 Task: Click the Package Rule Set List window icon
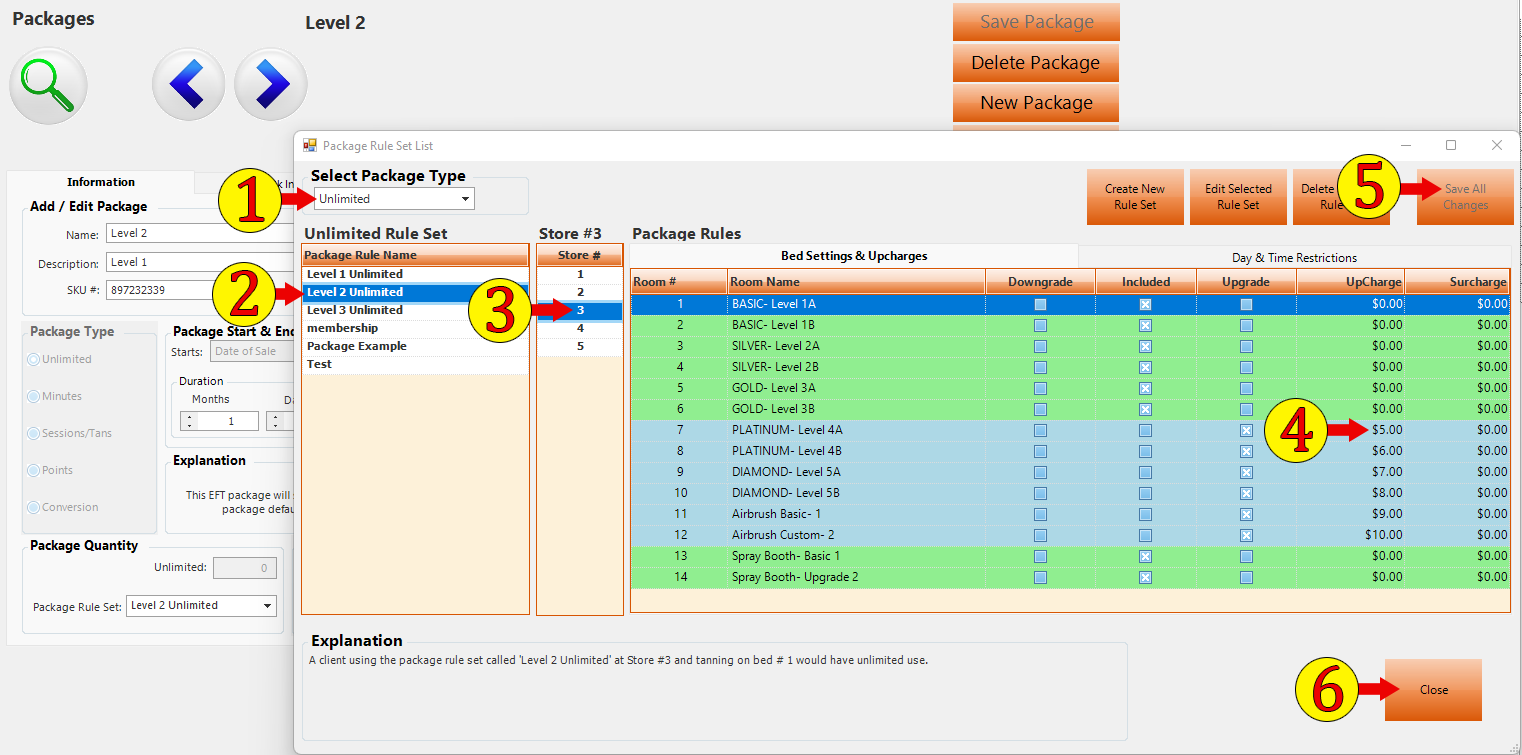(x=310, y=145)
